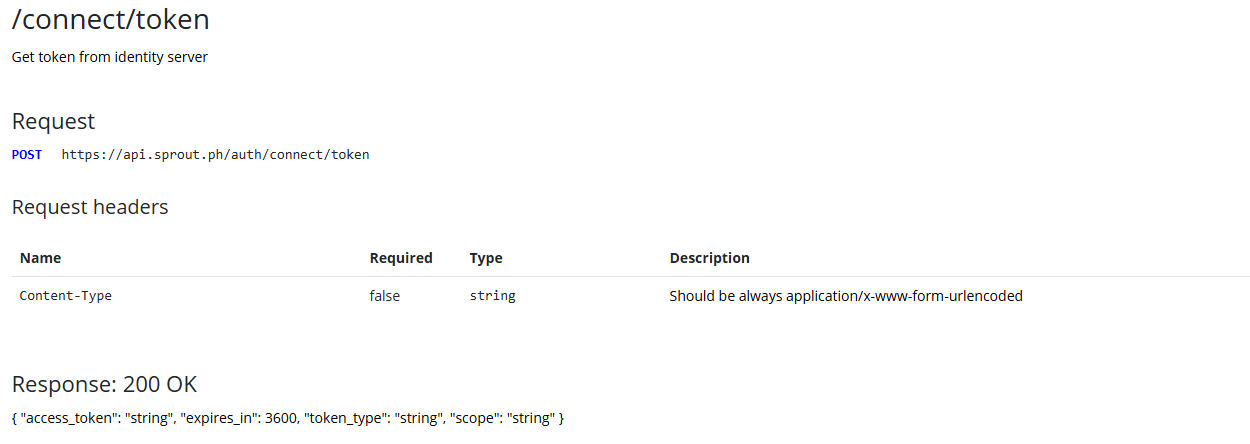Image resolution: width=1250 pixels, height=444 pixels.
Task: Click the api.sprout.ph token endpoint URL
Action: point(215,155)
